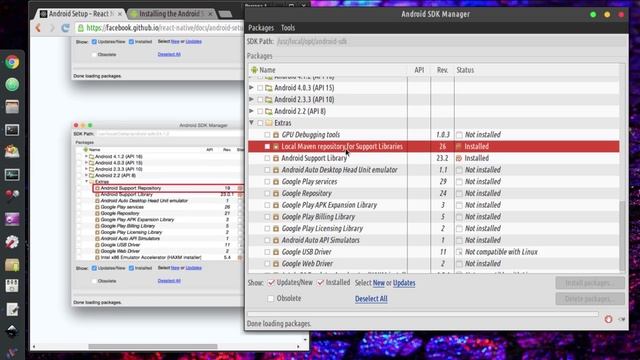Viewport: 640px width, 360px height.
Task: Sort by the Status column header
Action: tap(465, 70)
